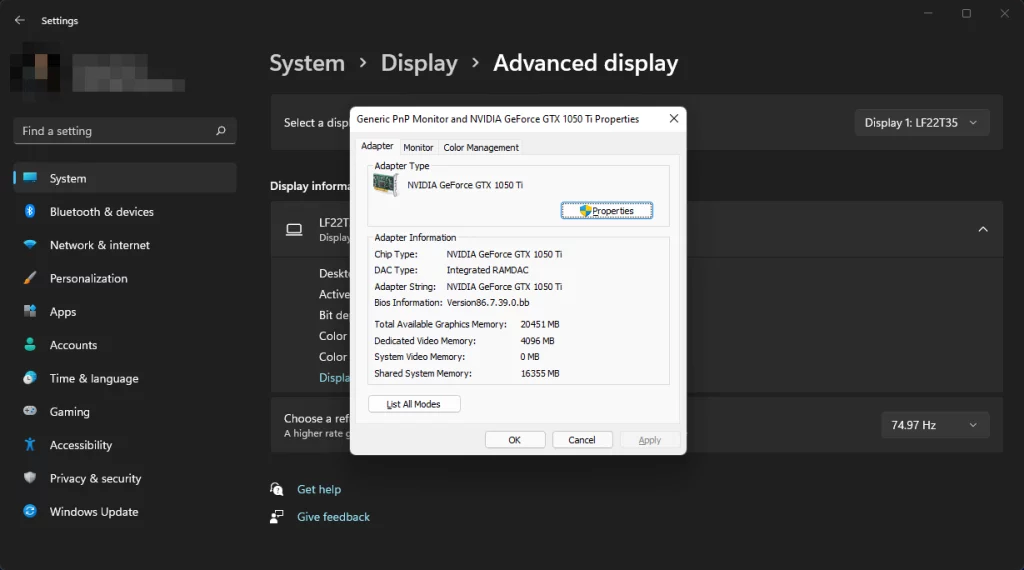1024x570 pixels.
Task: Focus the Find a setting field
Action: pos(125,131)
